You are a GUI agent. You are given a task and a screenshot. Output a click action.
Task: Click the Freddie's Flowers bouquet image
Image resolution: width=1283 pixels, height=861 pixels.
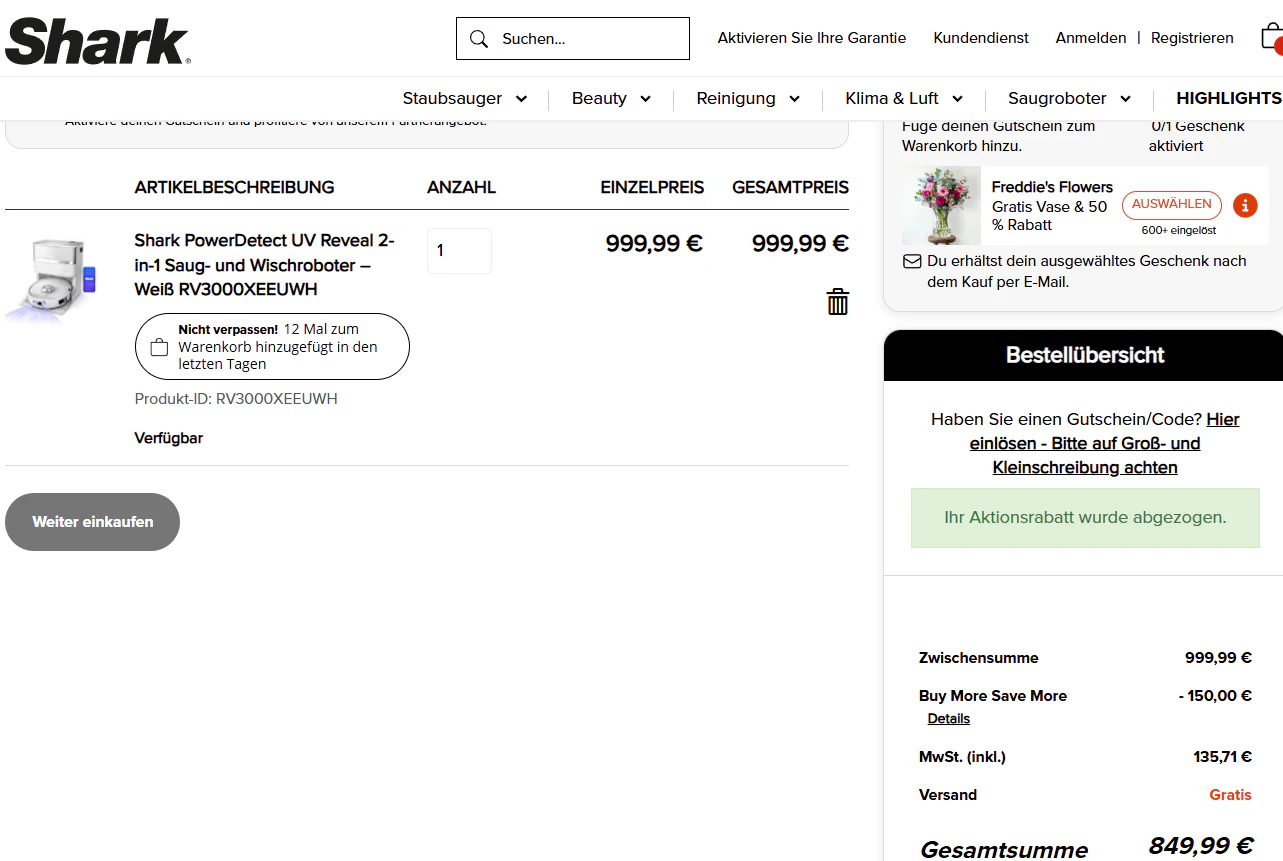point(941,205)
